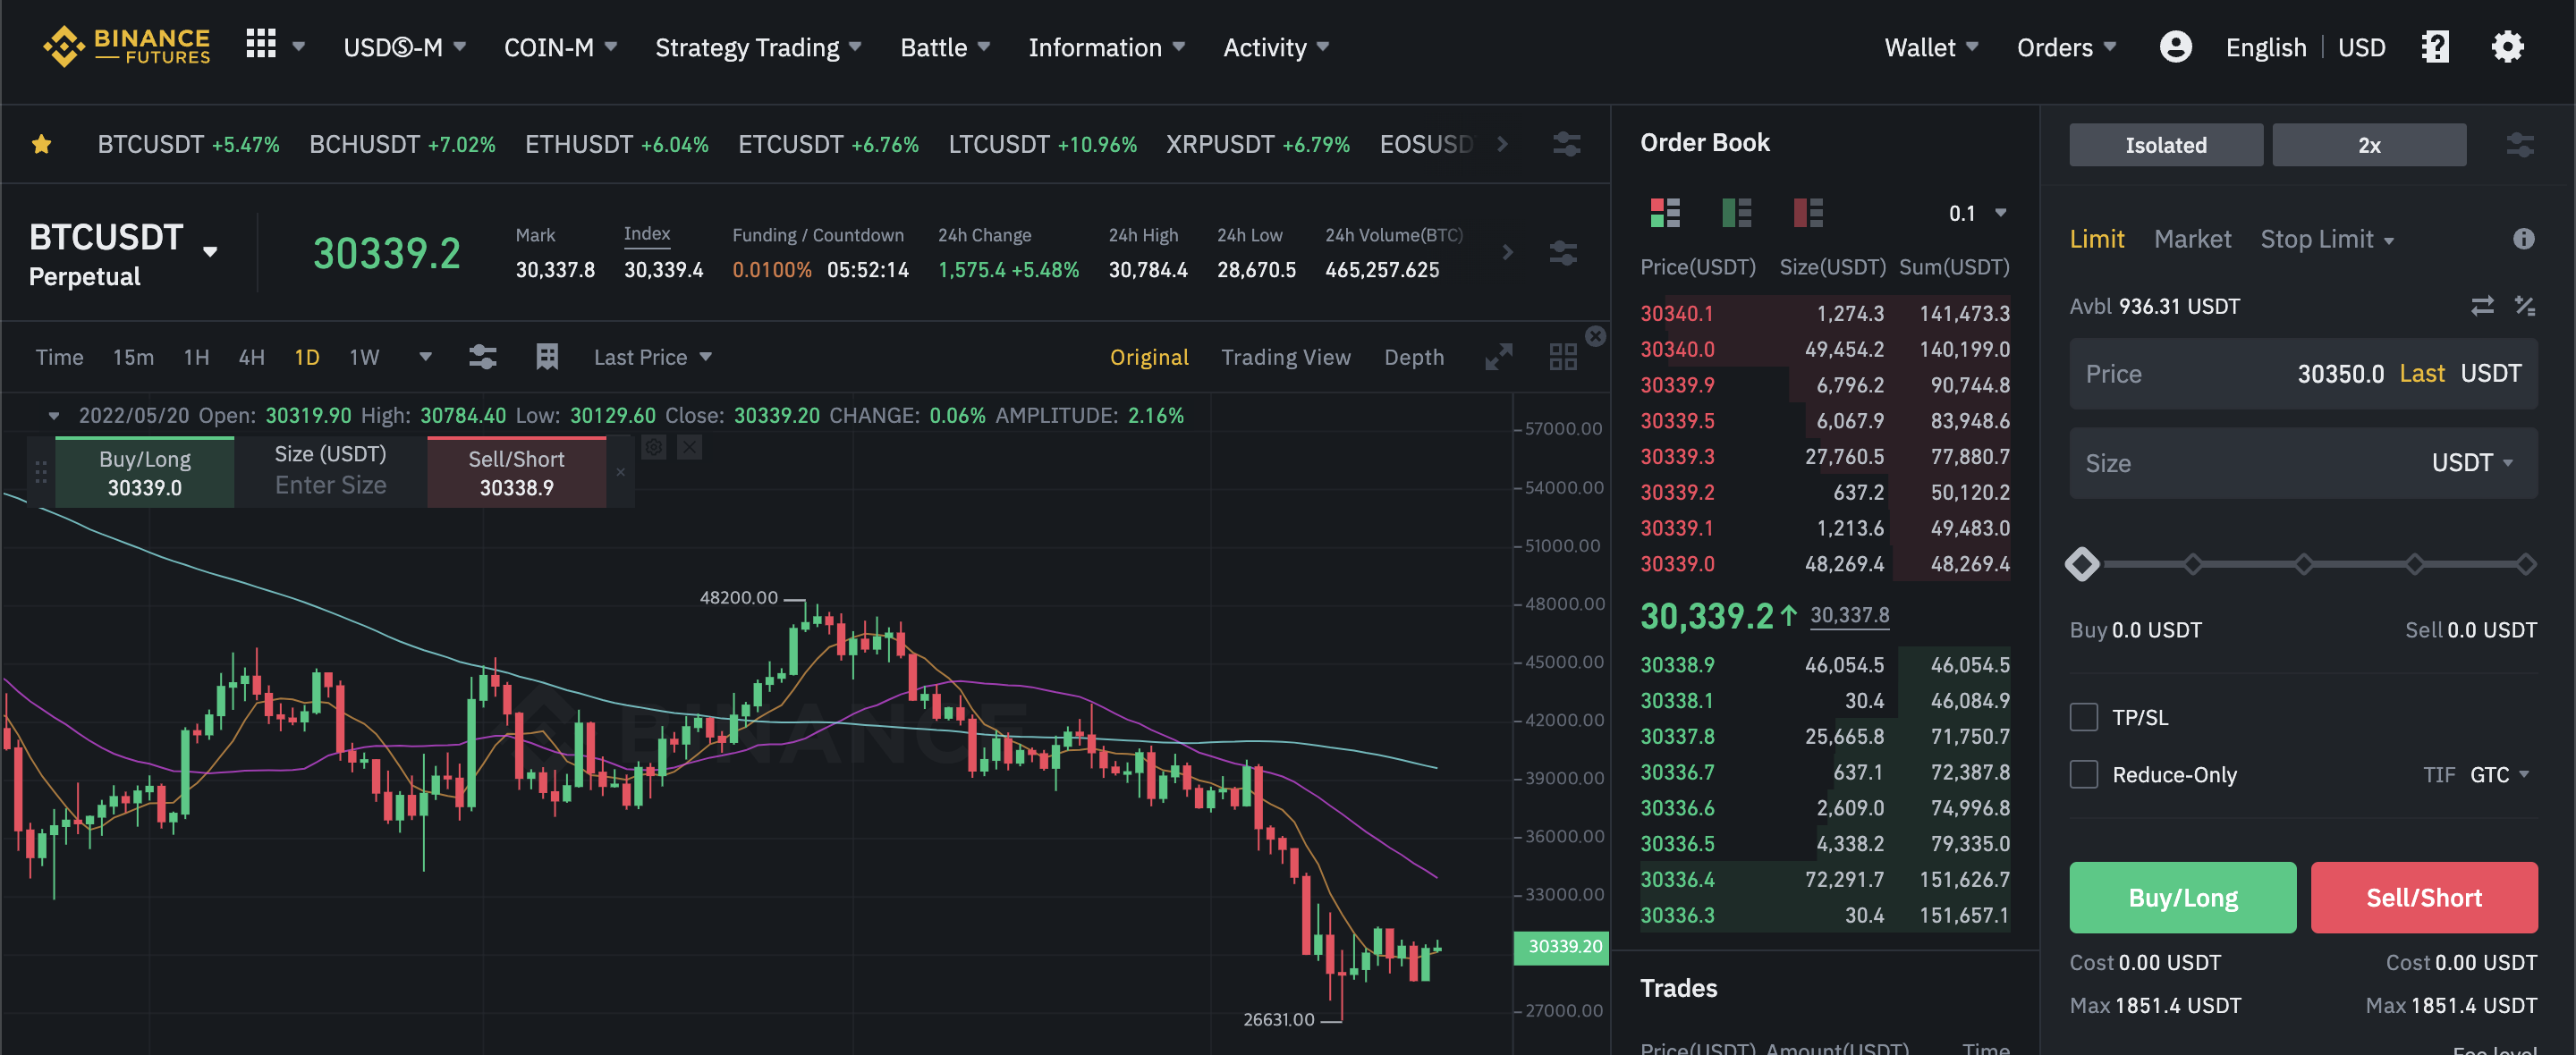This screenshot has height=1055, width=2576.
Task: Open the multi-chart layout grid icon
Action: (x=1562, y=357)
